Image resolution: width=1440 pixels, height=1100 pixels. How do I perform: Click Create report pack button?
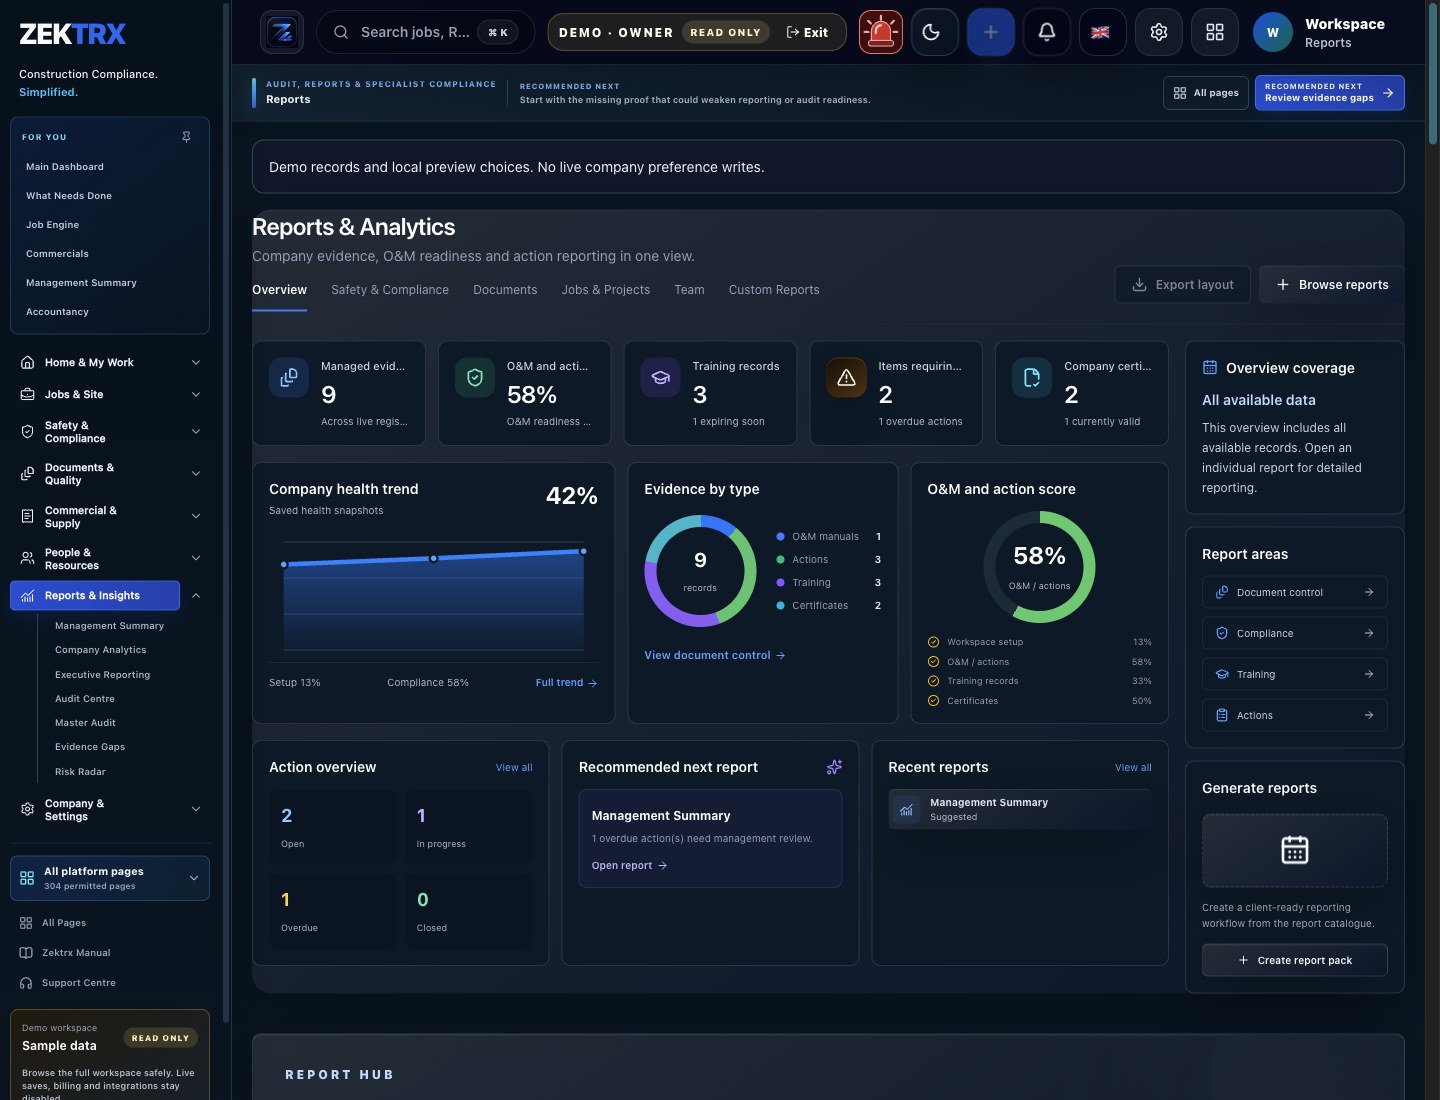(1295, 960)
